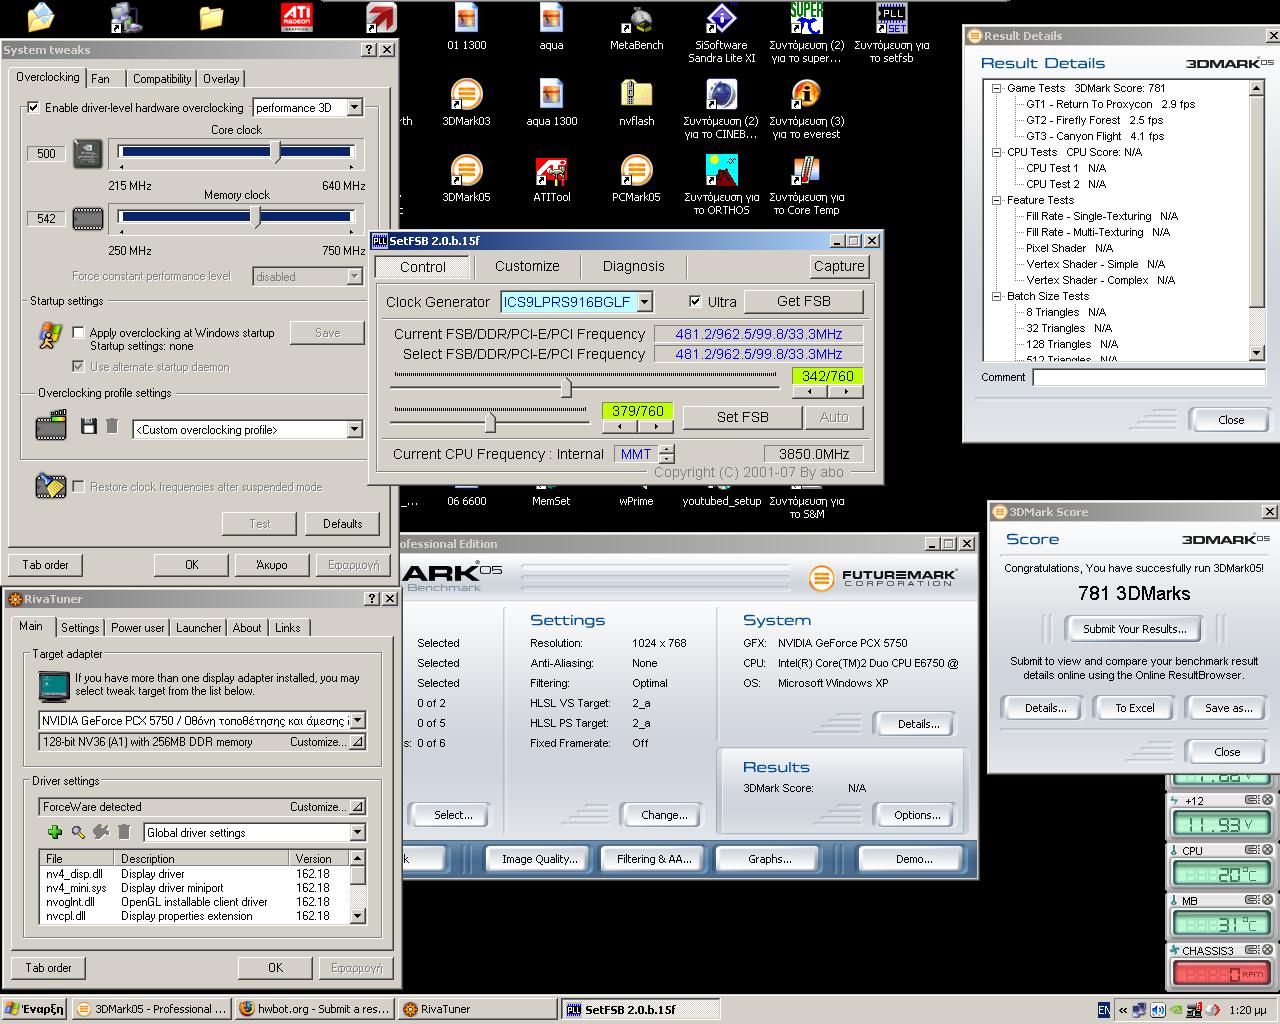Click the Start button
Viewport: 1280px width, 1024px height.
click(x=34, y=1009)
